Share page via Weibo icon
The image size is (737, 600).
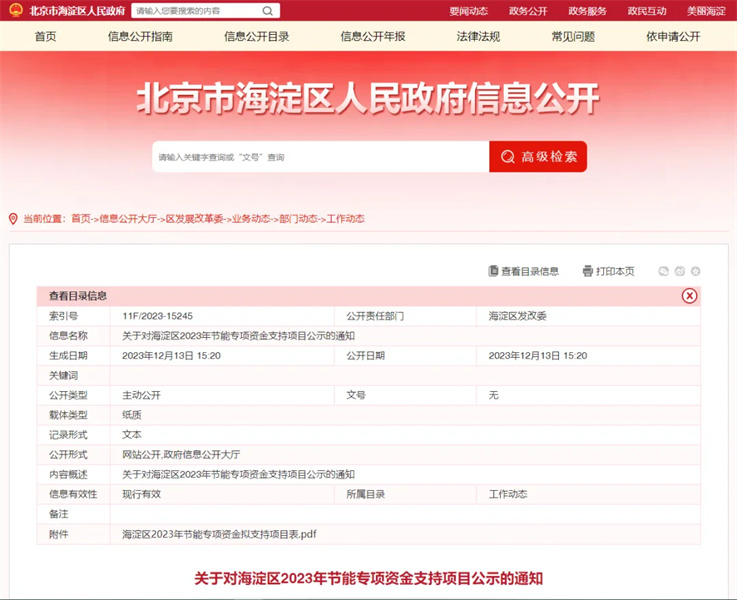[680, 271]
